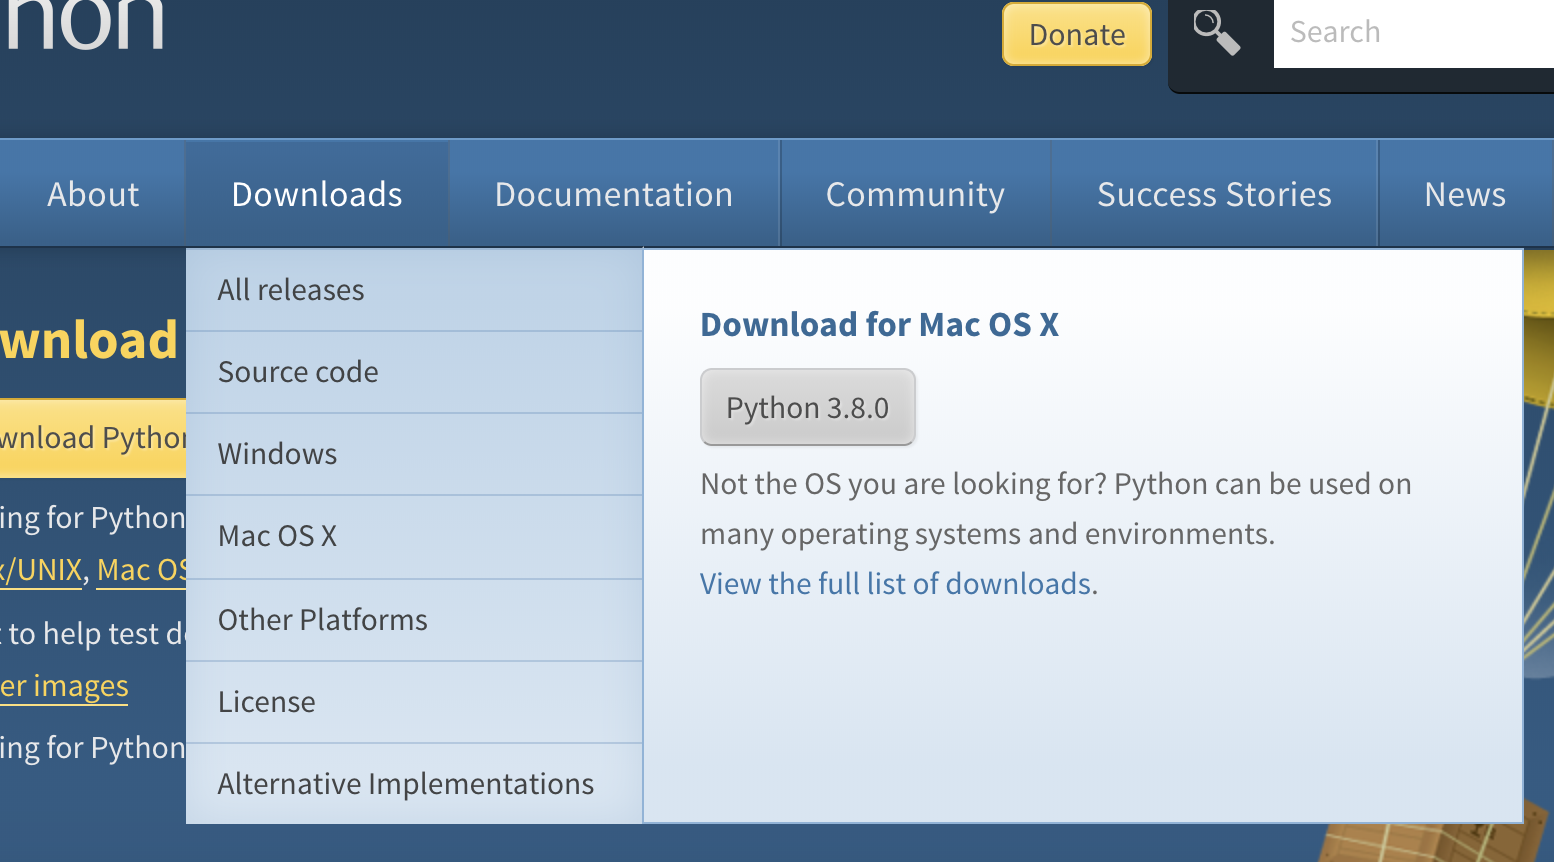Choose All releases from the dropdown
The width and height of the screenshot is (1554, 862).
tap(291, 290)
